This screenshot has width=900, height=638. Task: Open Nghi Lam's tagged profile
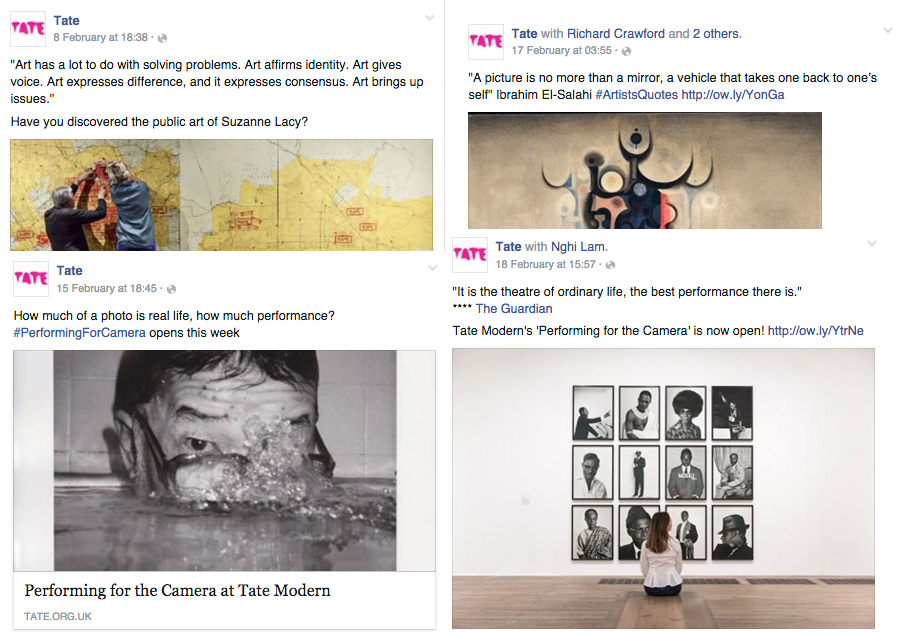578,247
